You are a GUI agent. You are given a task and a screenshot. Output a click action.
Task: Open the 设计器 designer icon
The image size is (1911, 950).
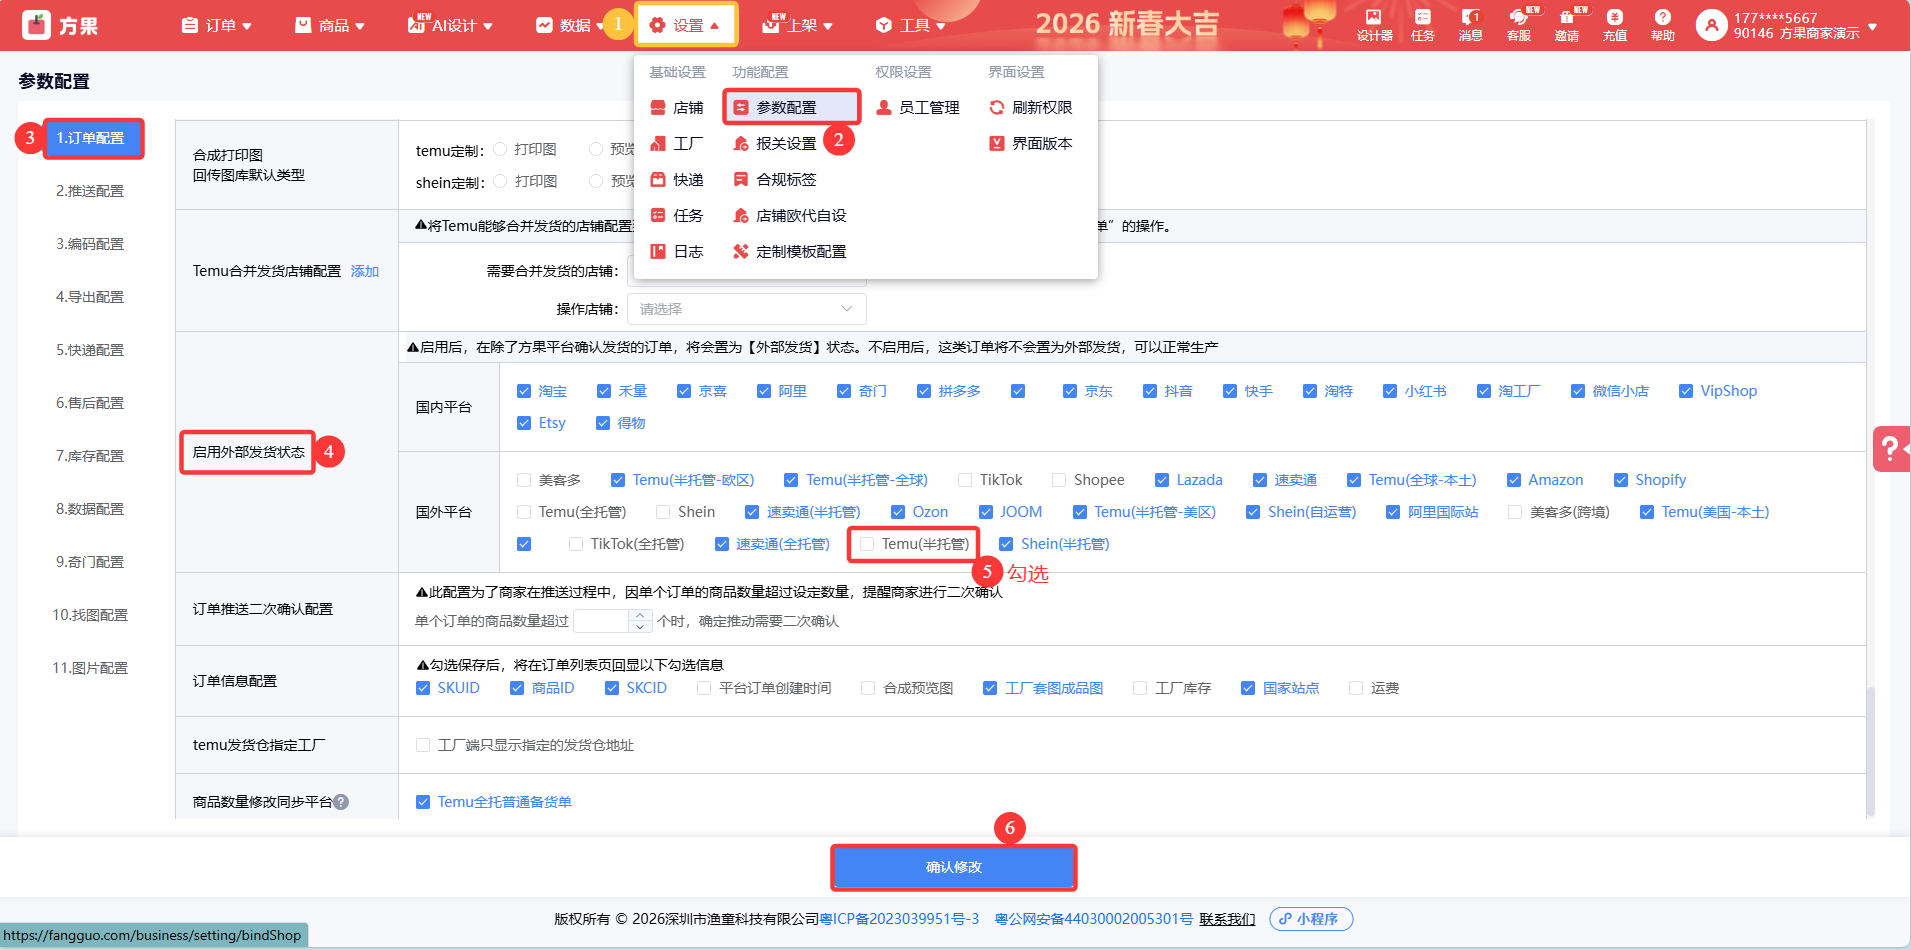[1374, 25]
